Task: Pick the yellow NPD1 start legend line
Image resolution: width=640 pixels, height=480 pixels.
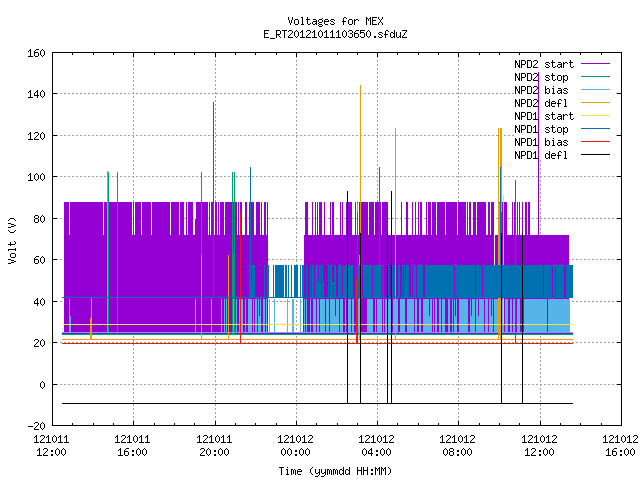Action: coord(595,116)
